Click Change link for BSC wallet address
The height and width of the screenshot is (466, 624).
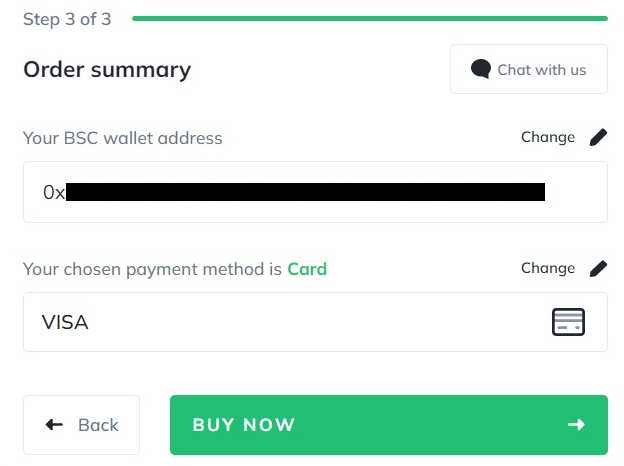[548, 137]
